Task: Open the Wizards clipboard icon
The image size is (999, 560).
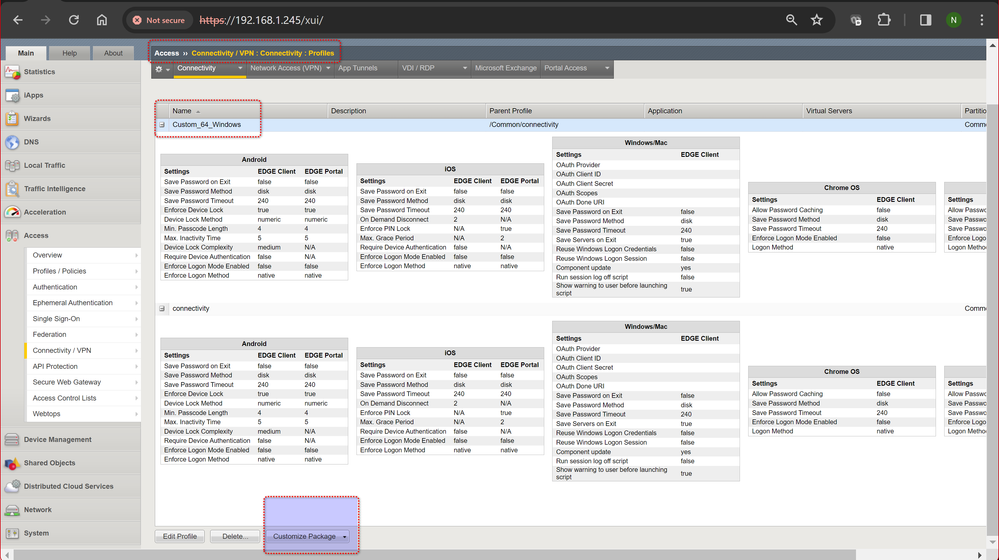Action: coord(13,119)
